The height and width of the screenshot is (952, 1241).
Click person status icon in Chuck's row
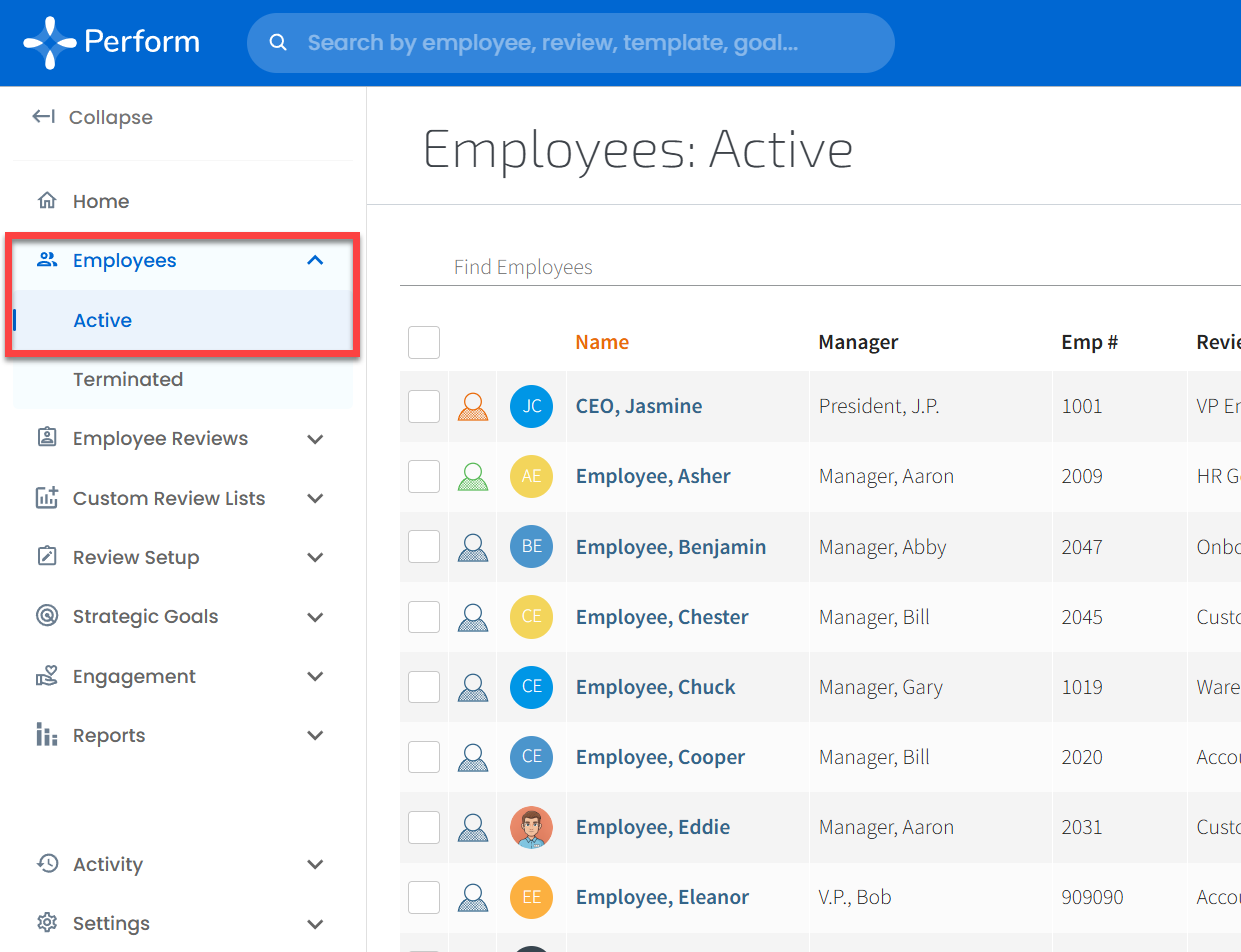(473, 687)
